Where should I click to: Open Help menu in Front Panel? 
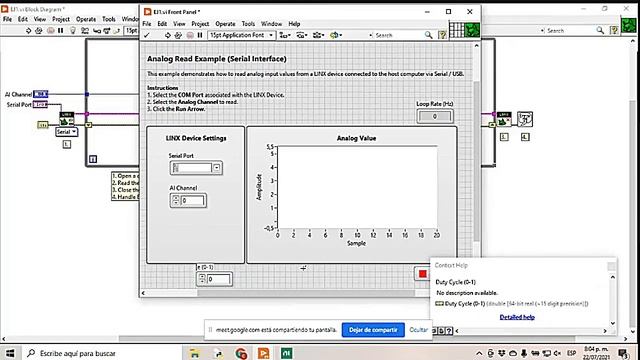294,24
